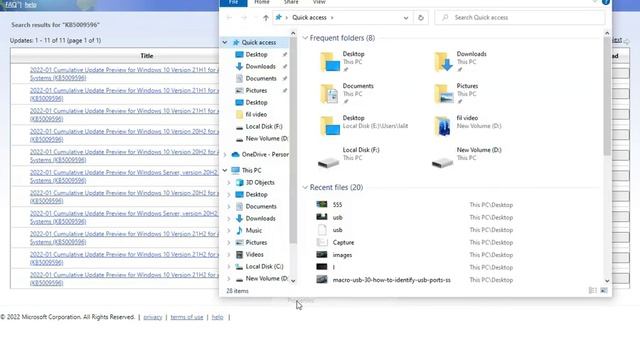Select macro-usb-30-how-to-identify-usb-ports-ss file
The width and height of the screenshot is (640, 360).
point(391,280)
